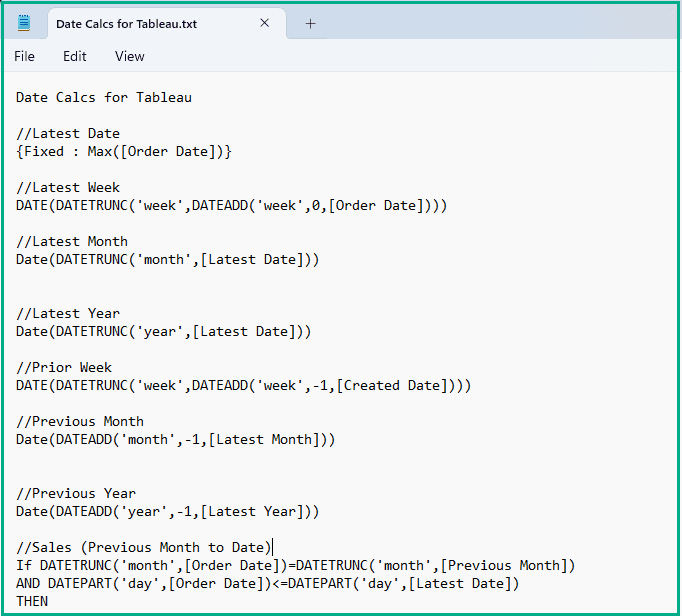Click the DATEADD('year',-1,[Latest Year]) line
The width and height of the screenshot is (682, 616).
pos(168,512)
